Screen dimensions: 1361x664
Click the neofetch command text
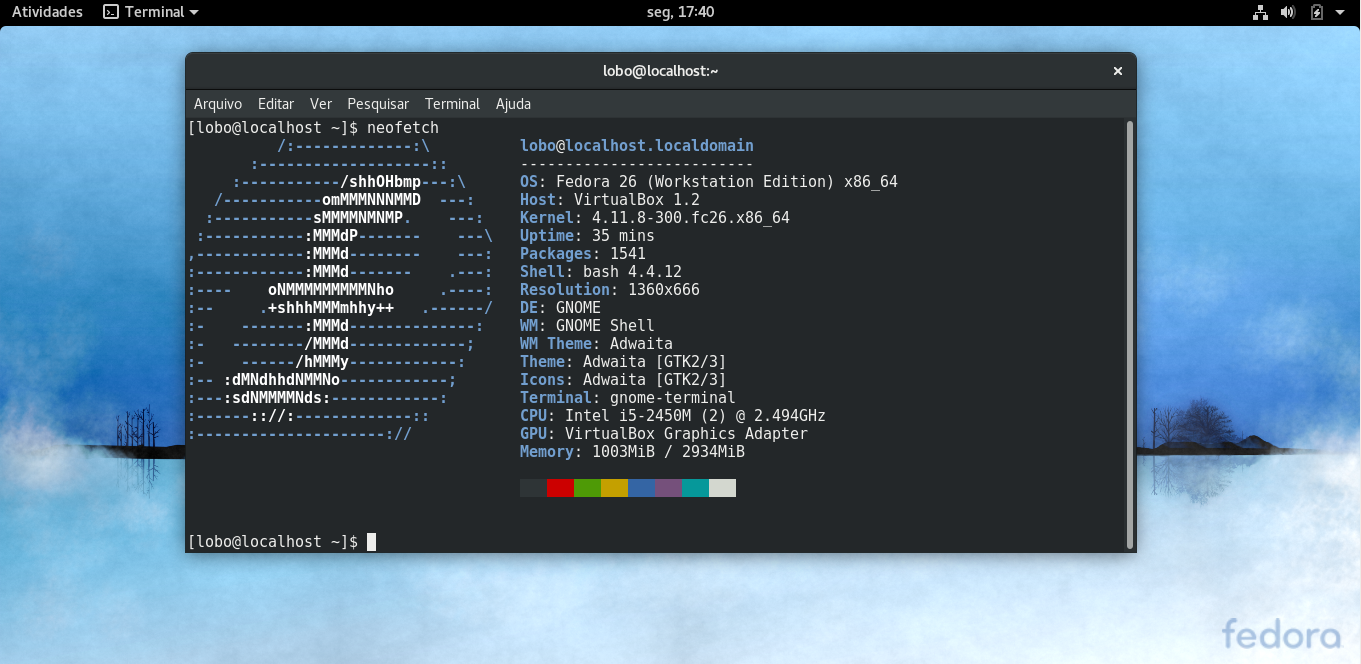[x=403, y=128]
